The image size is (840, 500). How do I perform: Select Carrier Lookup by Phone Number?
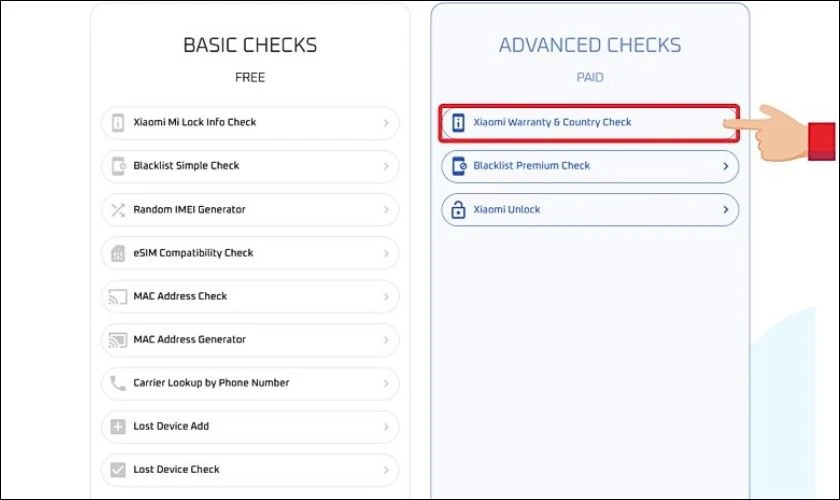(x=211, y=383)
